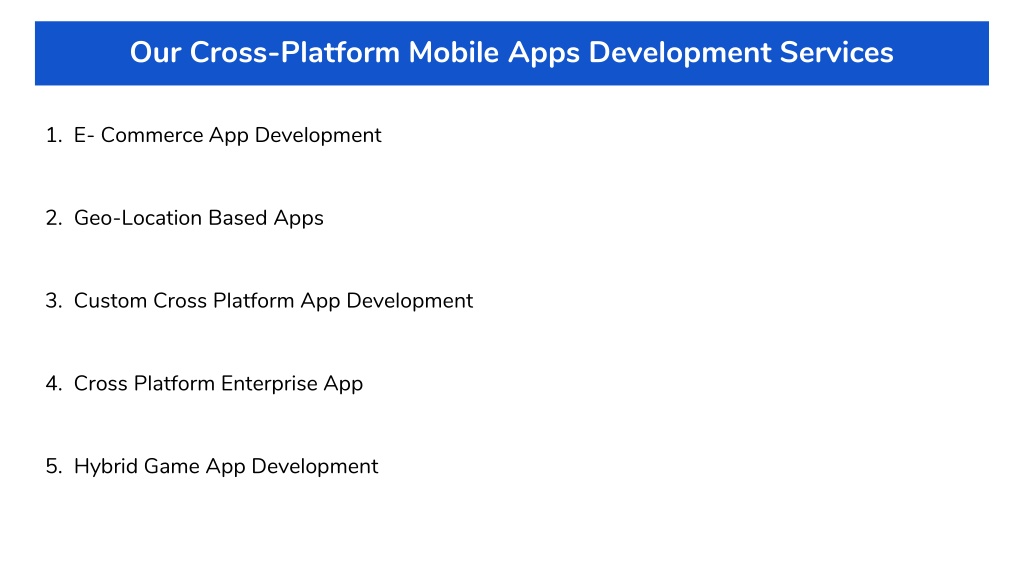
Task: Select the 'Hybrid Game App Development' line
Action: click(x=226, y=467)
